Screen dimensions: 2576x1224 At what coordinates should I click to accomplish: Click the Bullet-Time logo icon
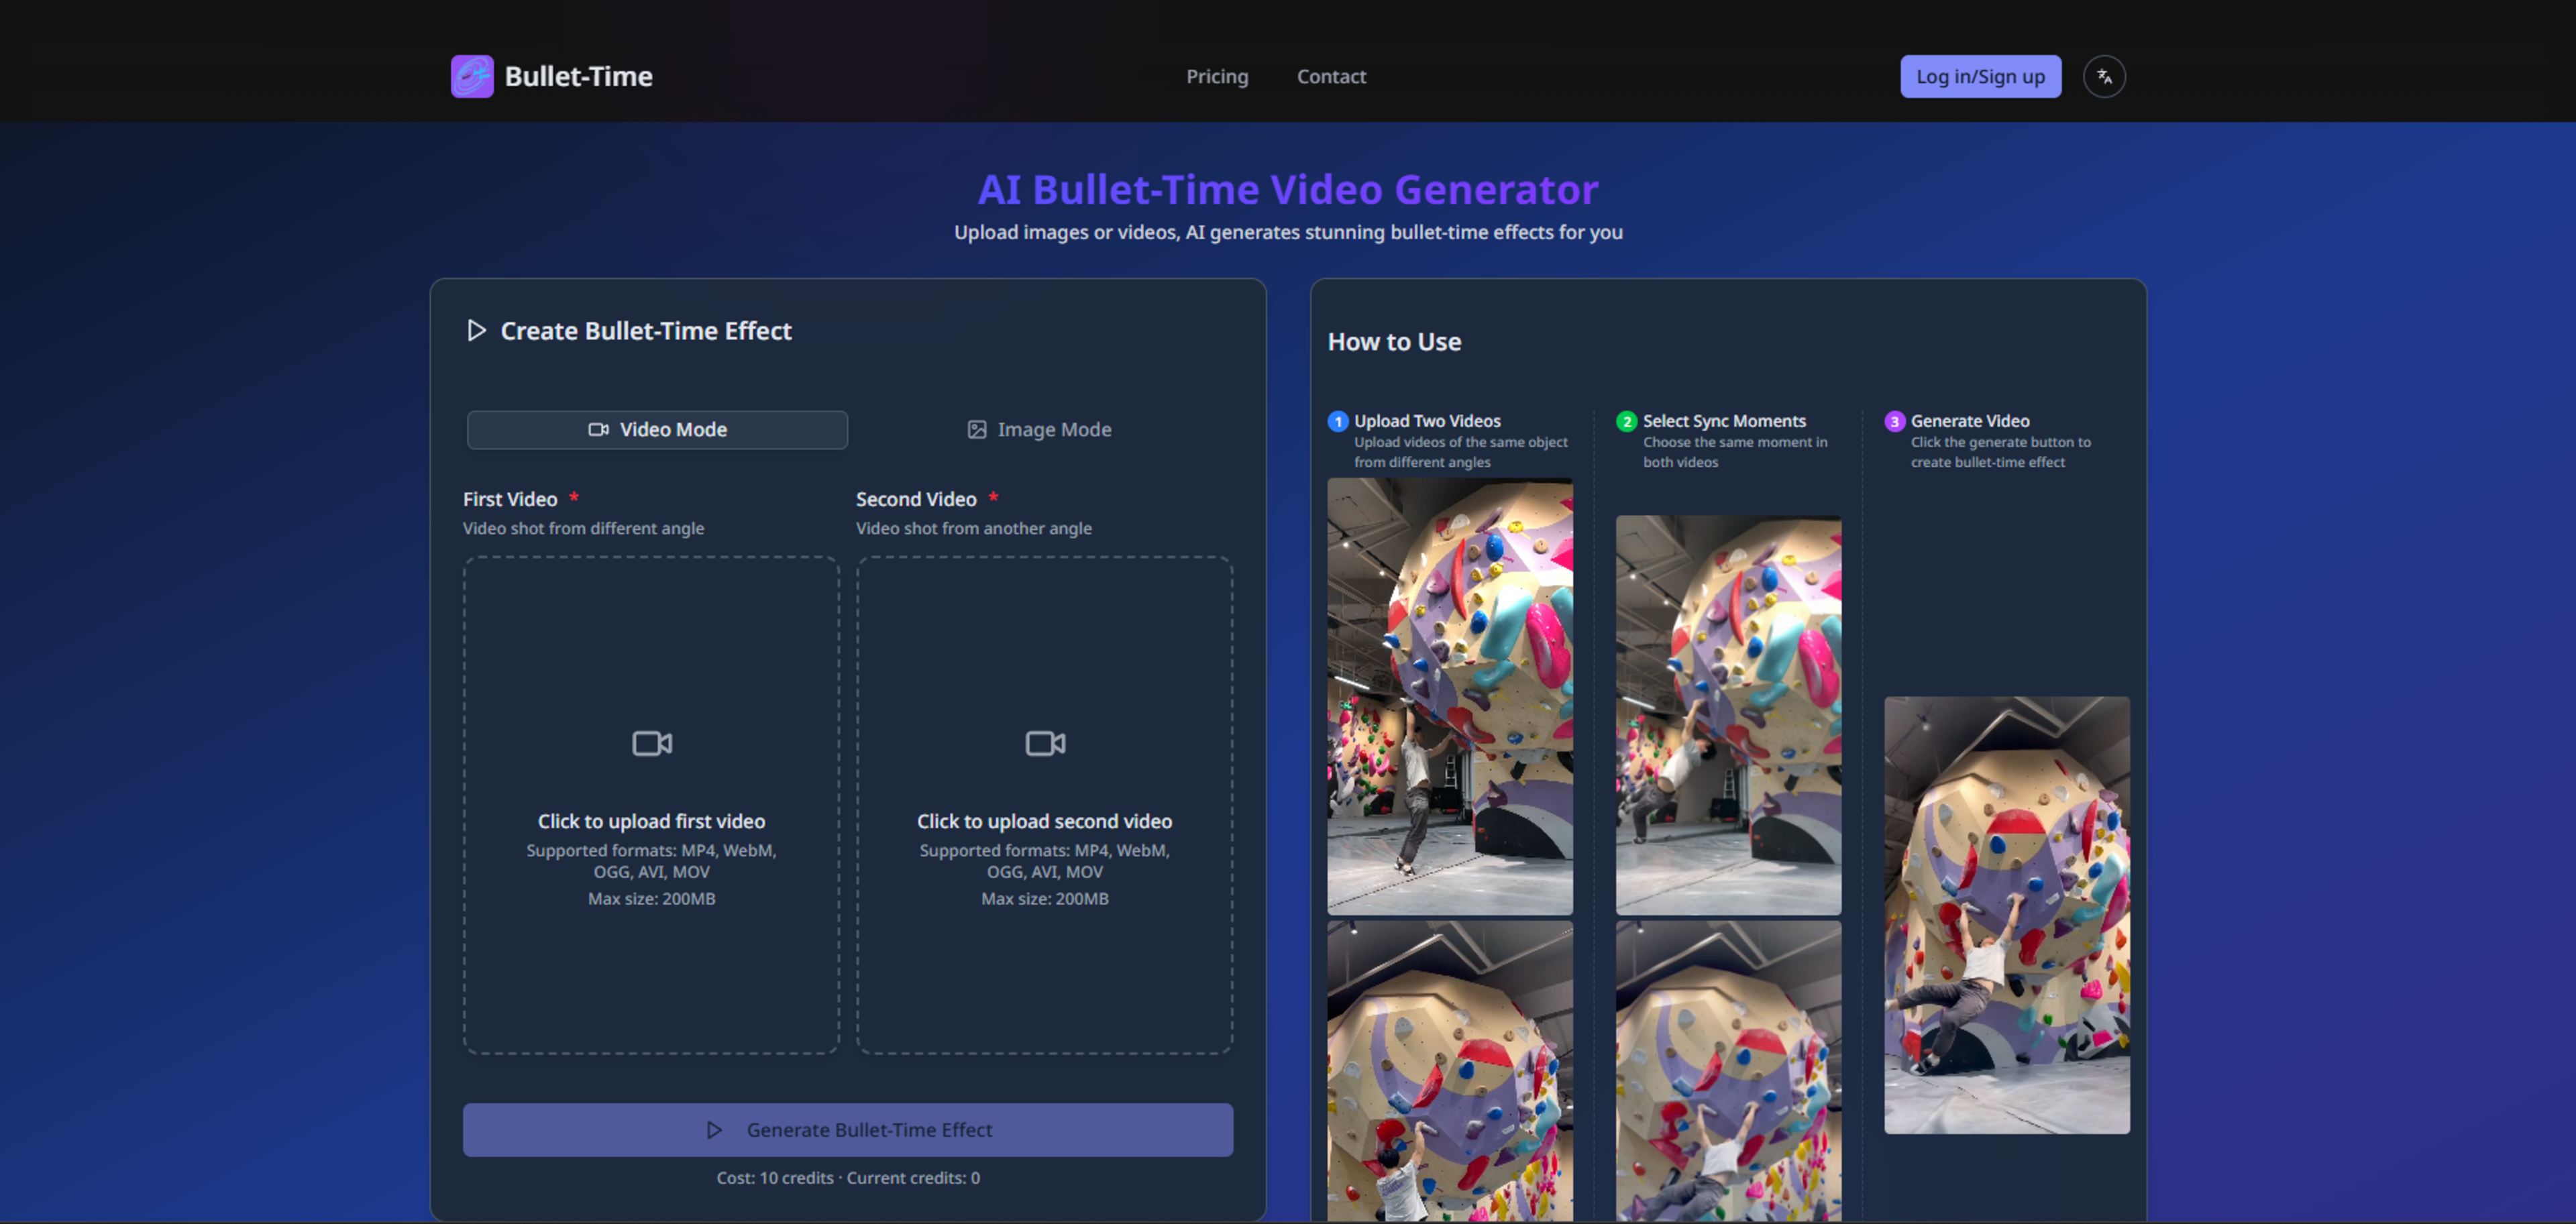coord(472,76)
